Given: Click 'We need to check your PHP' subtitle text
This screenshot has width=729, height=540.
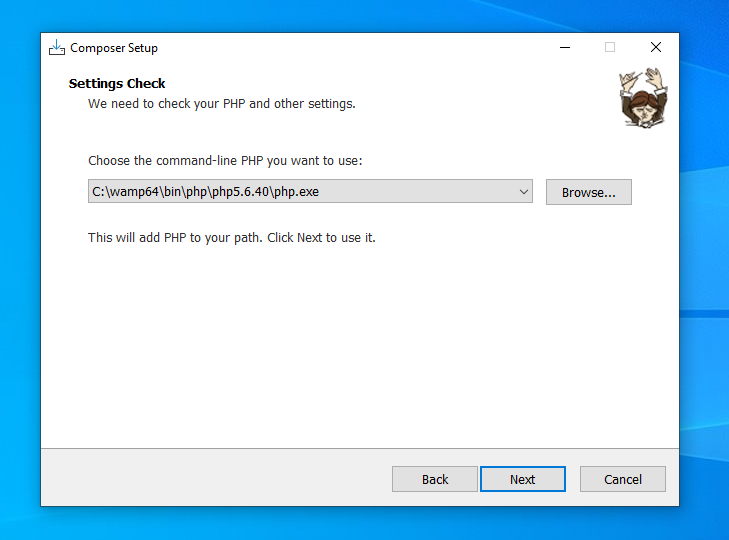Looking at the screenshot, I should 221,103.
